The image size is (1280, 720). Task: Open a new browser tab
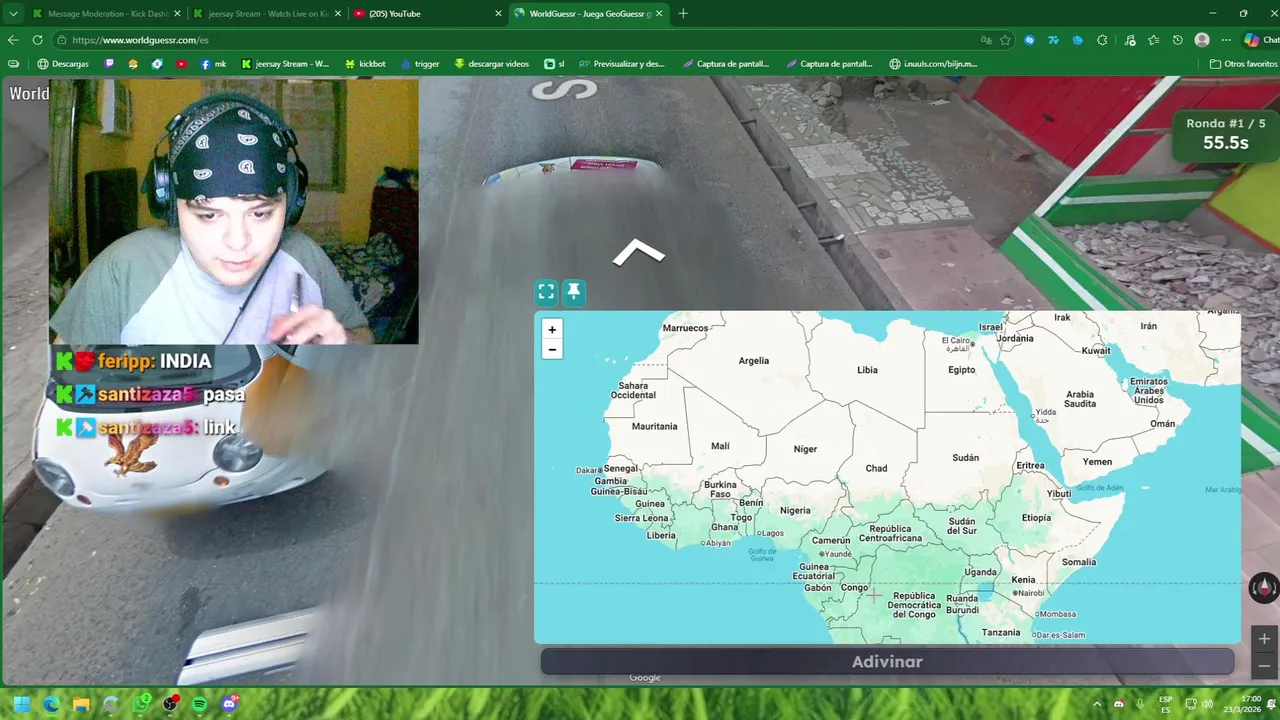point(683,14)
